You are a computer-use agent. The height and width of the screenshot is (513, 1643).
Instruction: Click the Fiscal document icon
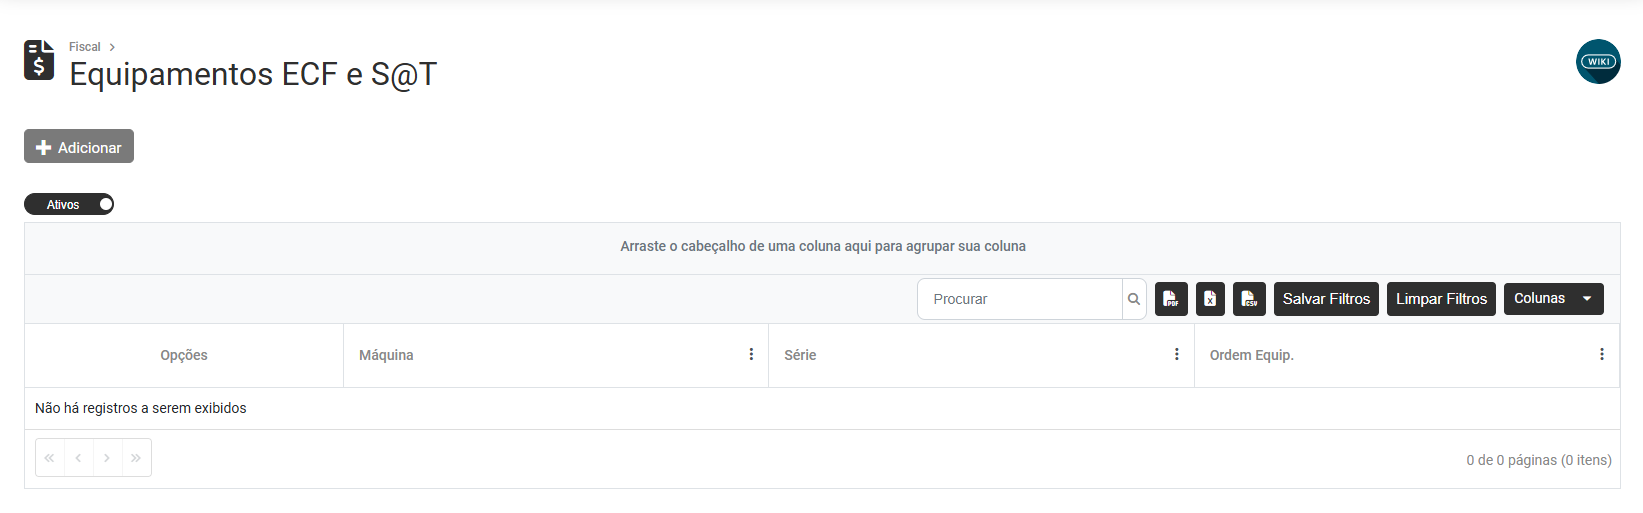(x=39, y=60)
